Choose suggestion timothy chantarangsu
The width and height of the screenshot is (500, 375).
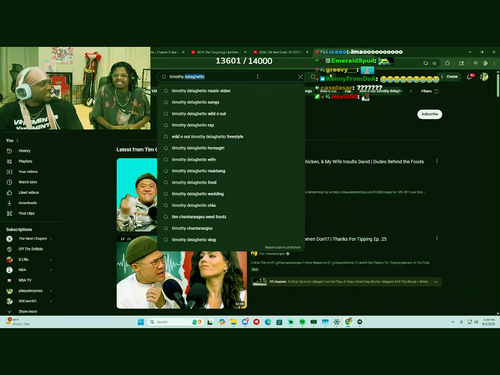(x=231, y=228)
